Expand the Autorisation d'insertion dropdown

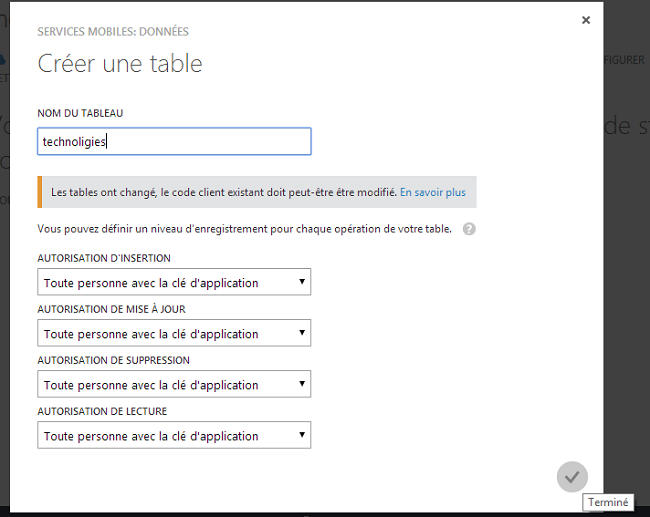click(174, 283)
